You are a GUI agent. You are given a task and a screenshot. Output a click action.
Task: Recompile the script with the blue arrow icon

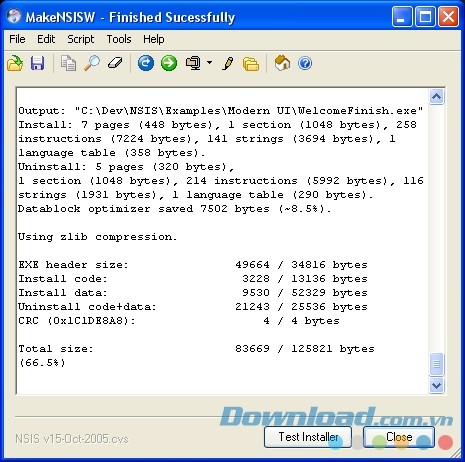point(146,63)
